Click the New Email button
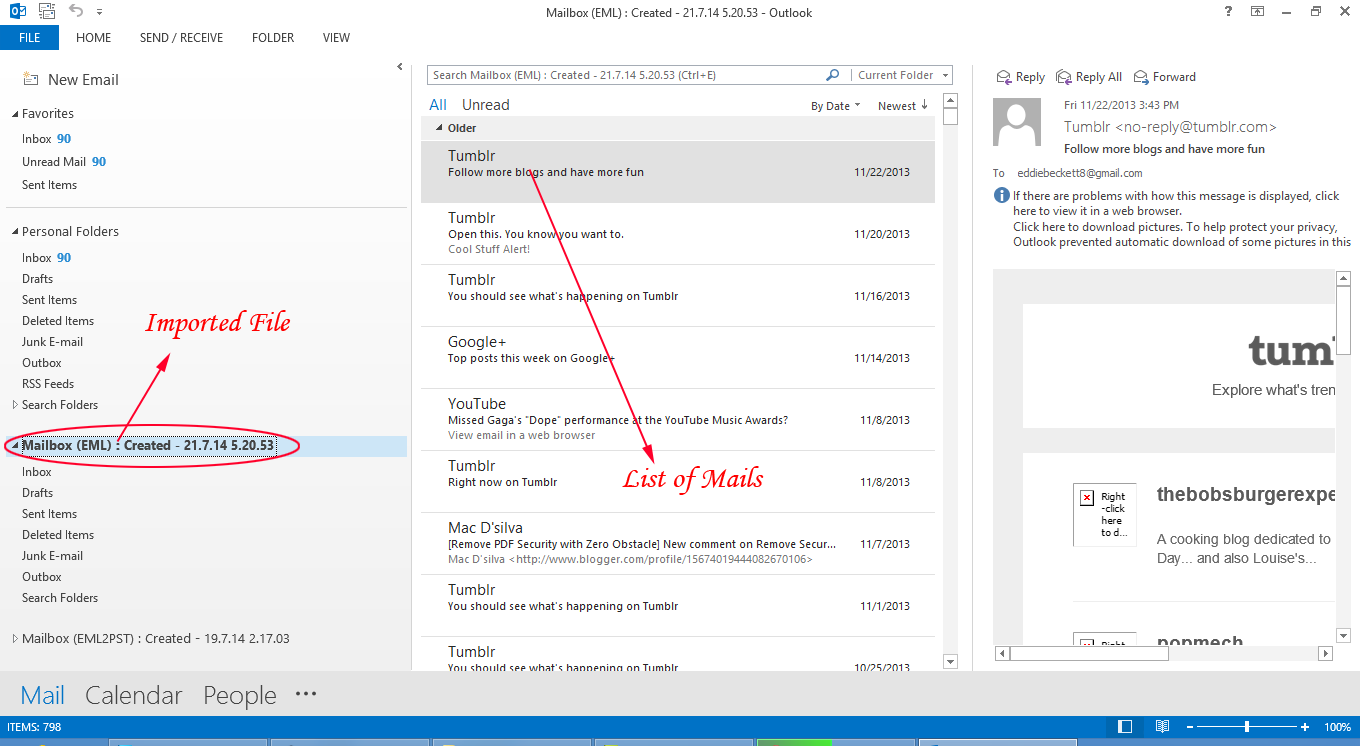1360x746 pixels. [x=70, y=80]
